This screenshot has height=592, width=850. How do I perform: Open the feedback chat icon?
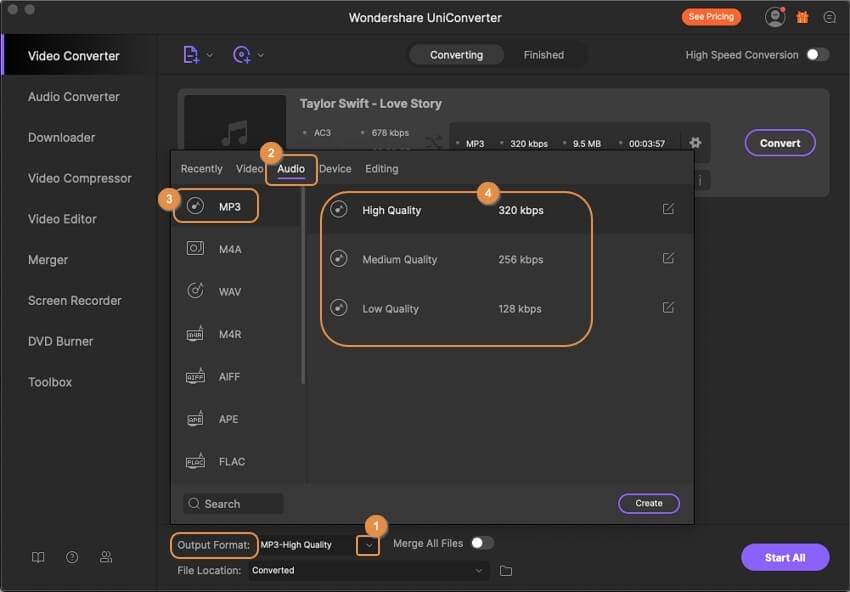pyautogui.click(x=829, y=17)
